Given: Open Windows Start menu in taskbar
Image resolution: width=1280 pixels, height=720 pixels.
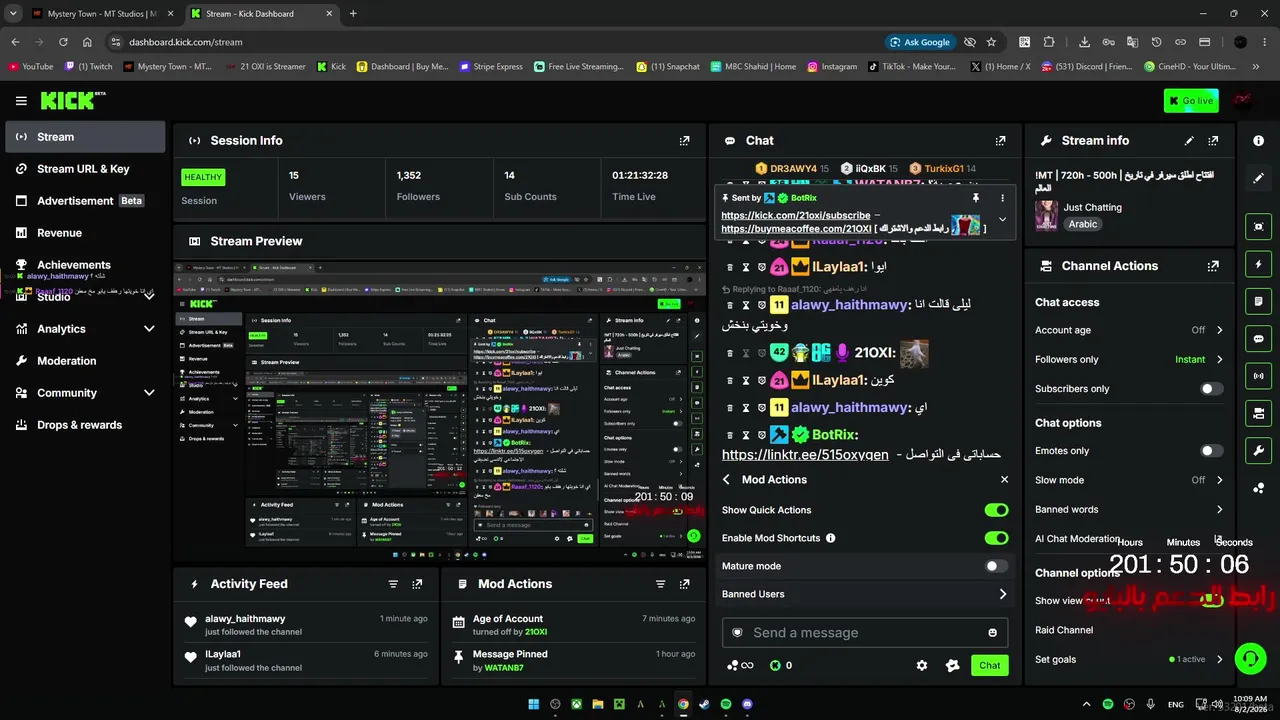Looking at the screenshot, I should [x=533, y=704].
